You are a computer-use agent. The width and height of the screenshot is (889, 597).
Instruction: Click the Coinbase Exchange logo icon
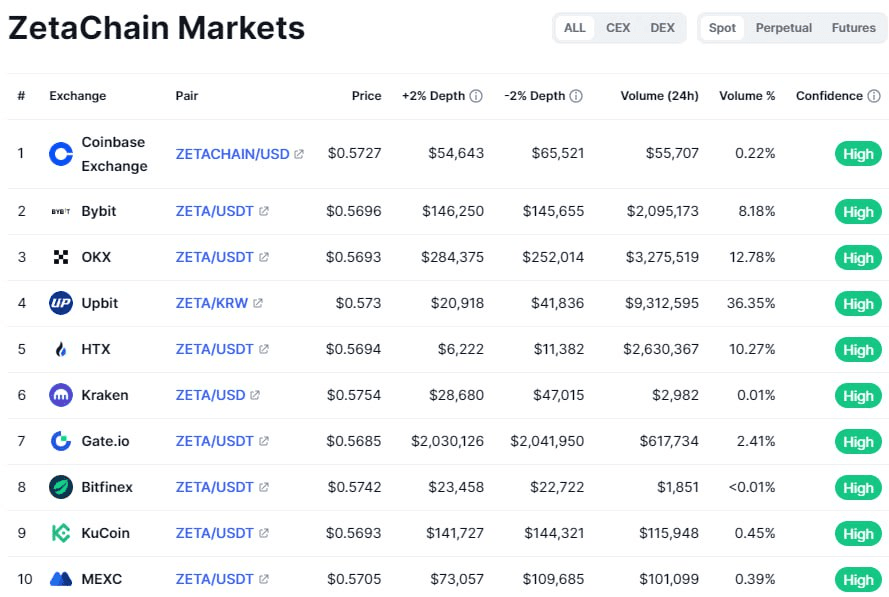point(61,154)
